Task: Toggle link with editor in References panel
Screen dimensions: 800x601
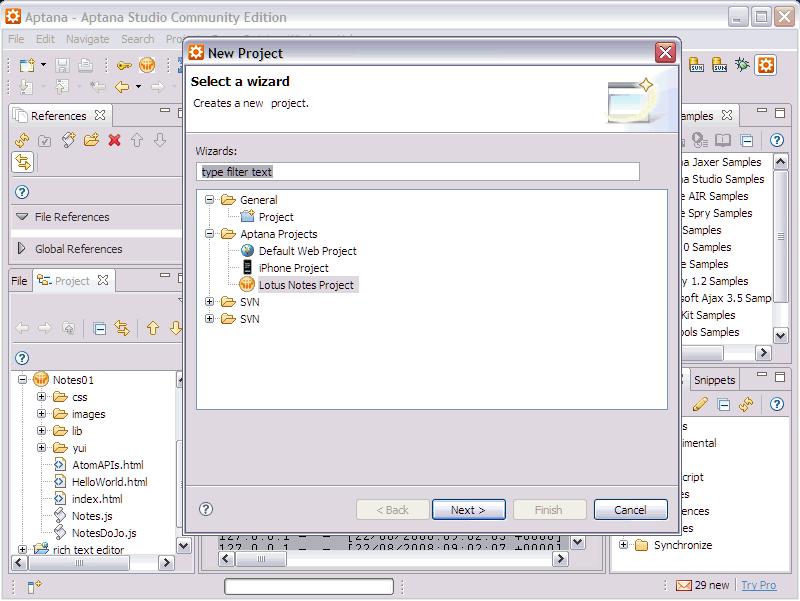Action: pos(22,162)
